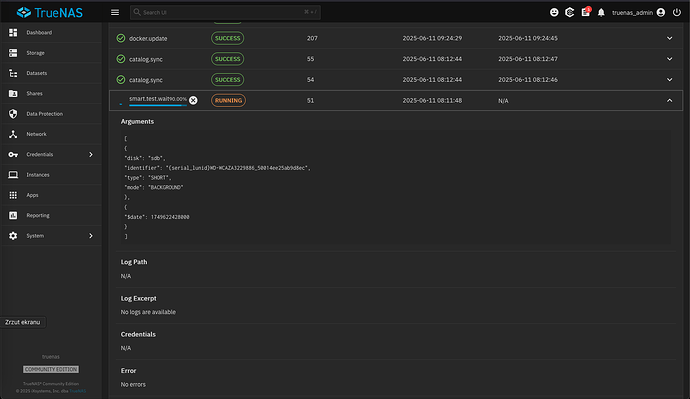This screenshot has width=690, height=399.
Task: Expand the catalog.sync job with ID 55
Action: tap(669, 59)
